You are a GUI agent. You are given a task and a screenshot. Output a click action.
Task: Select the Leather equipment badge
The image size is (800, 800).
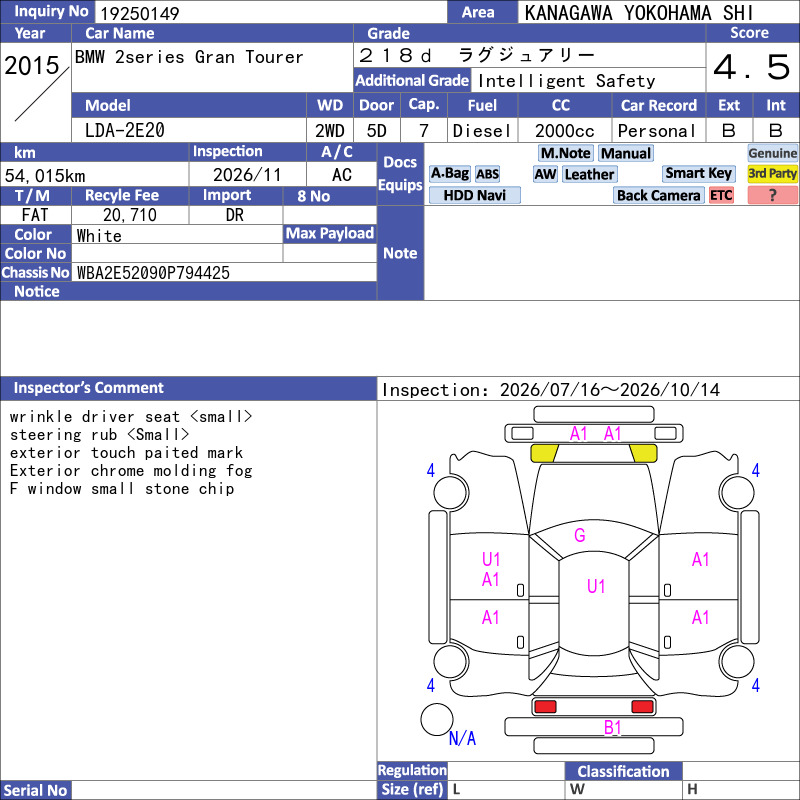click(x=589, y=174)
